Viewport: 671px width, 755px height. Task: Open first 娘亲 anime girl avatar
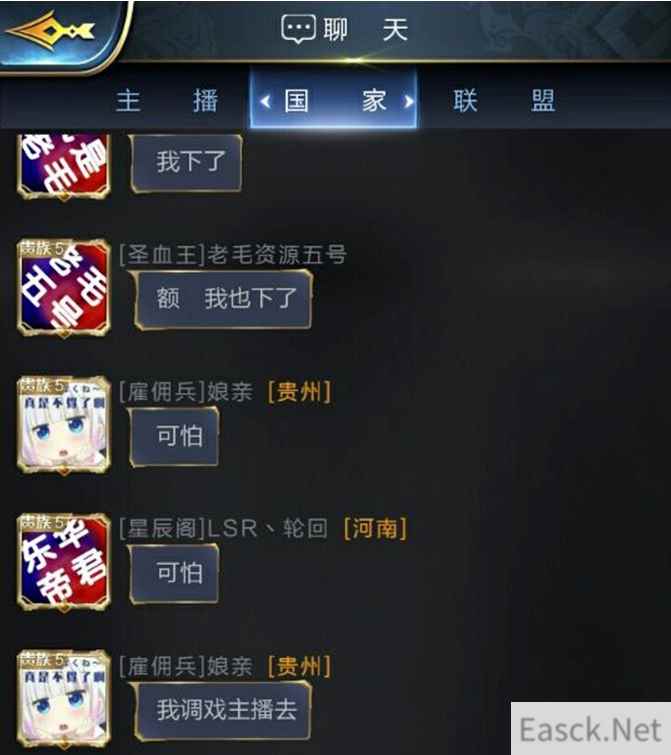pyautogui.click(x=64, y=425)
